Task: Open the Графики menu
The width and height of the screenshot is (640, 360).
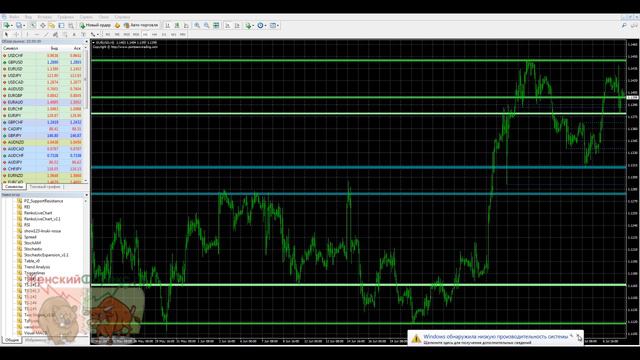Action: [x=65, y=17]
